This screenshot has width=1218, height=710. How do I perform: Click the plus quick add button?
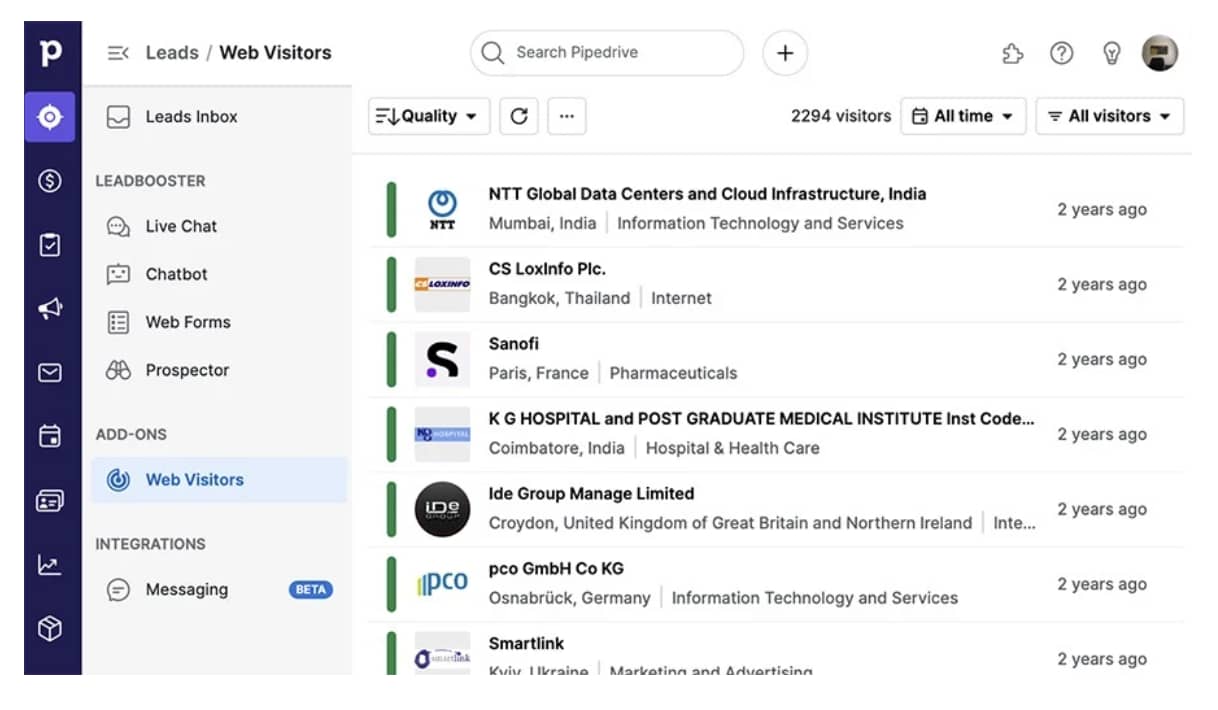click(785, 53)
